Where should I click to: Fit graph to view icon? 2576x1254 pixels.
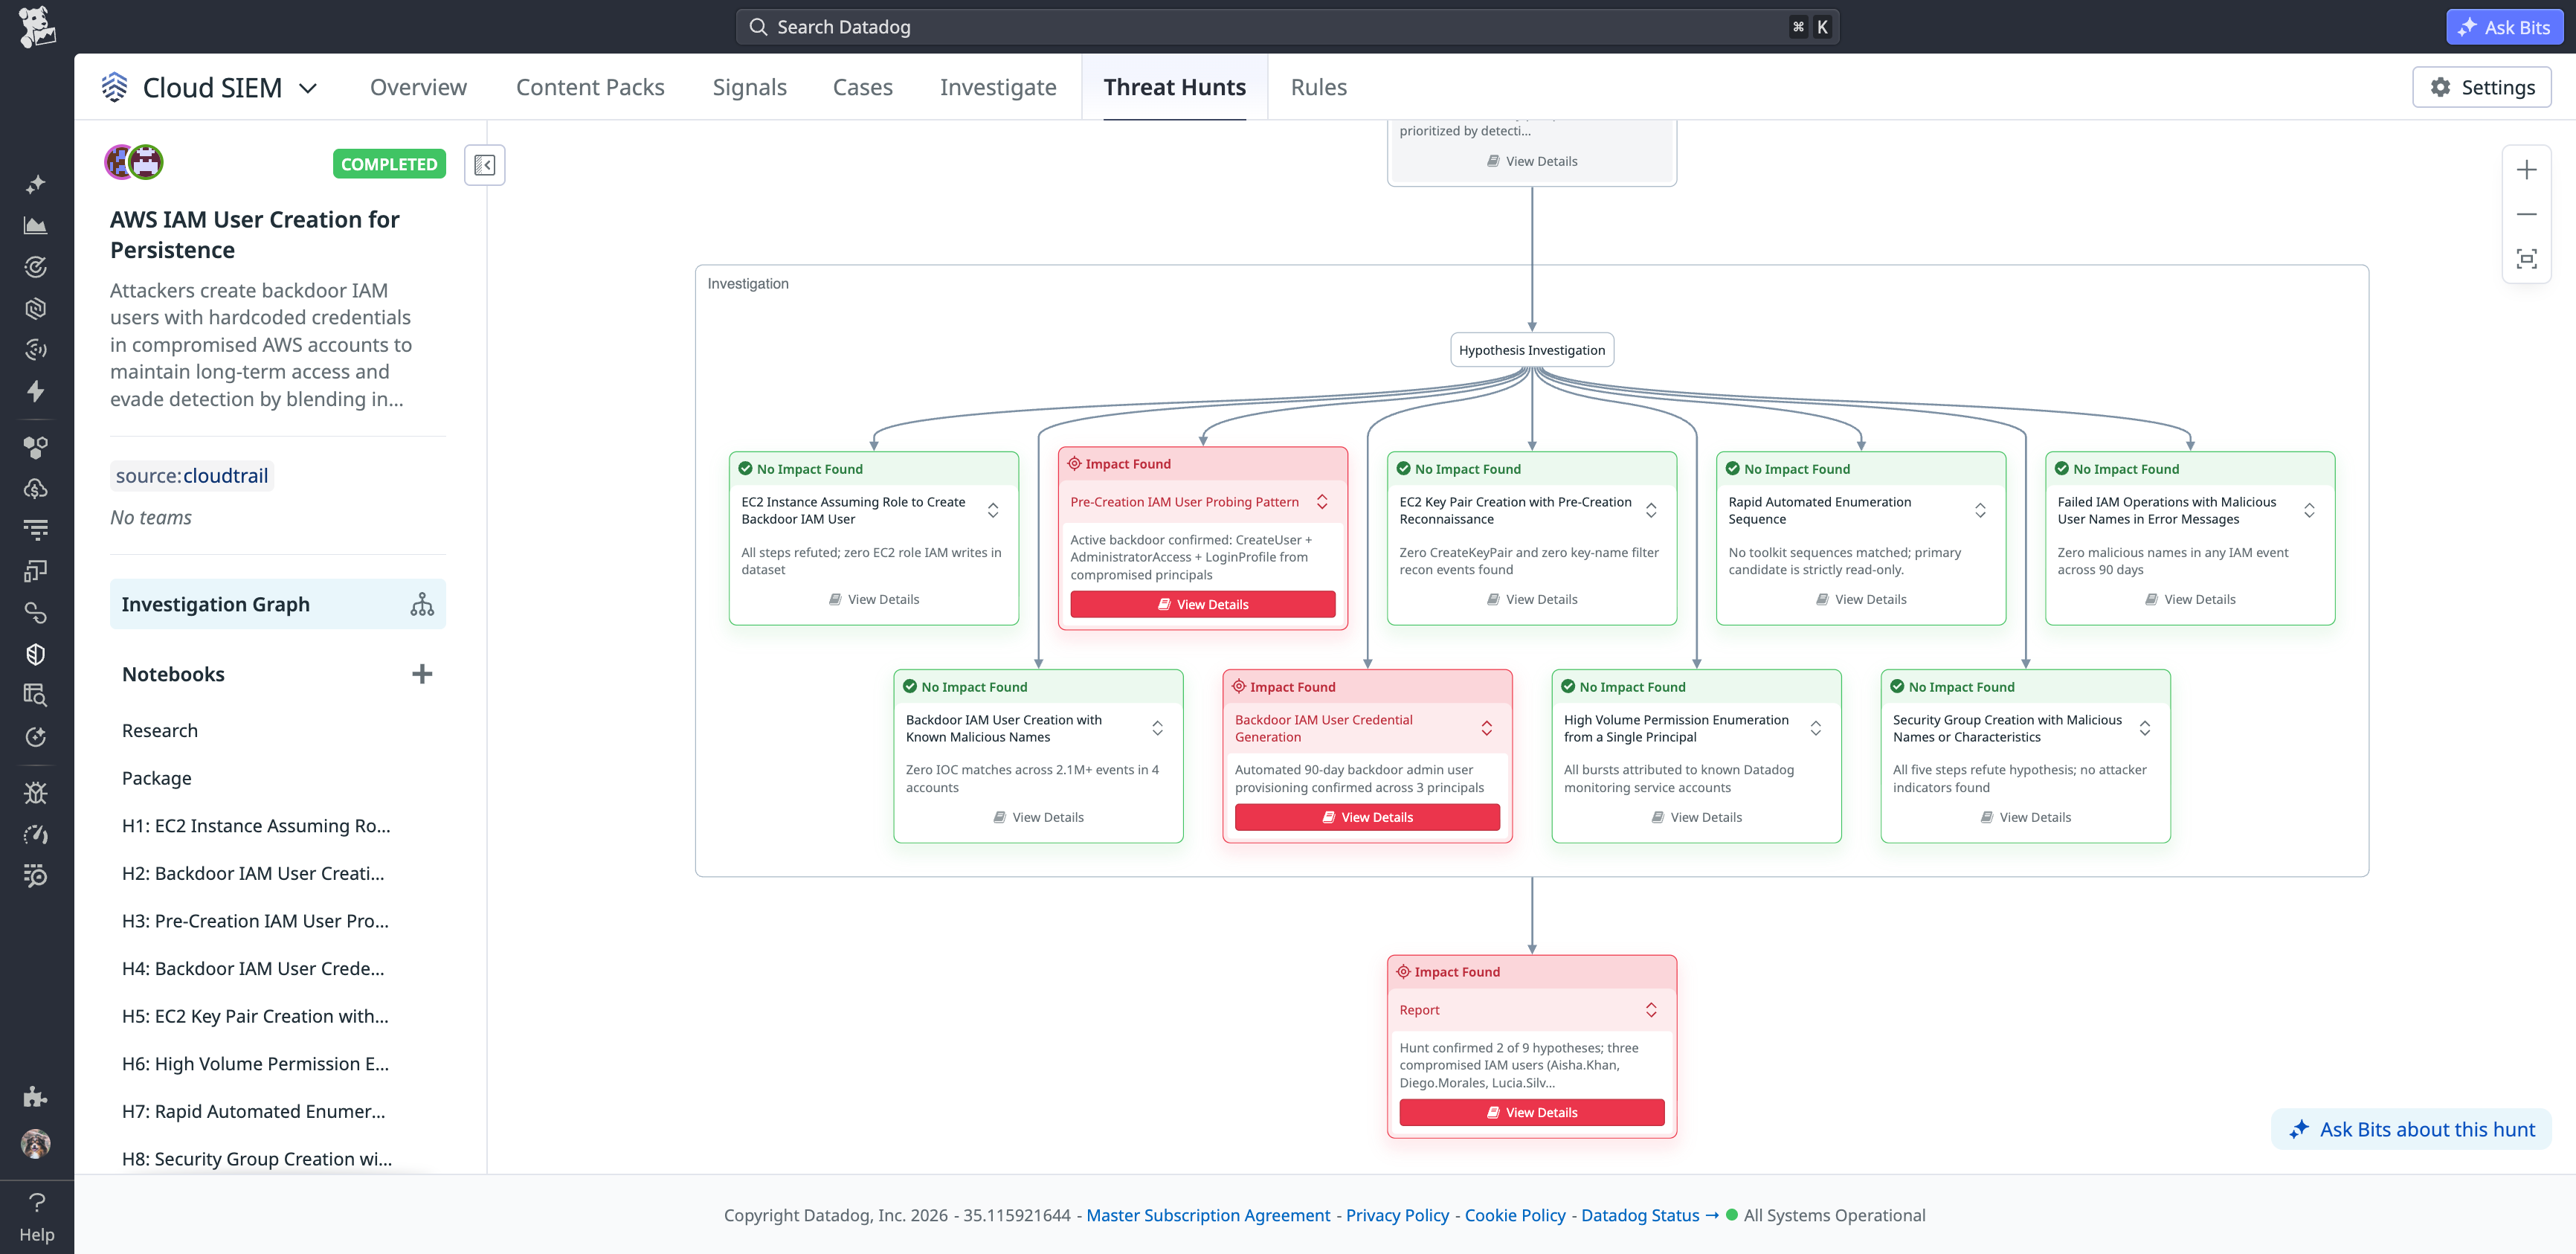tap(2526, 259)
